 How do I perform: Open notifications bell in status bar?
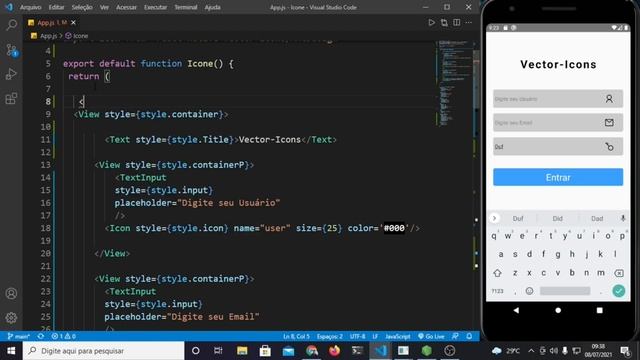click(469, 336)
